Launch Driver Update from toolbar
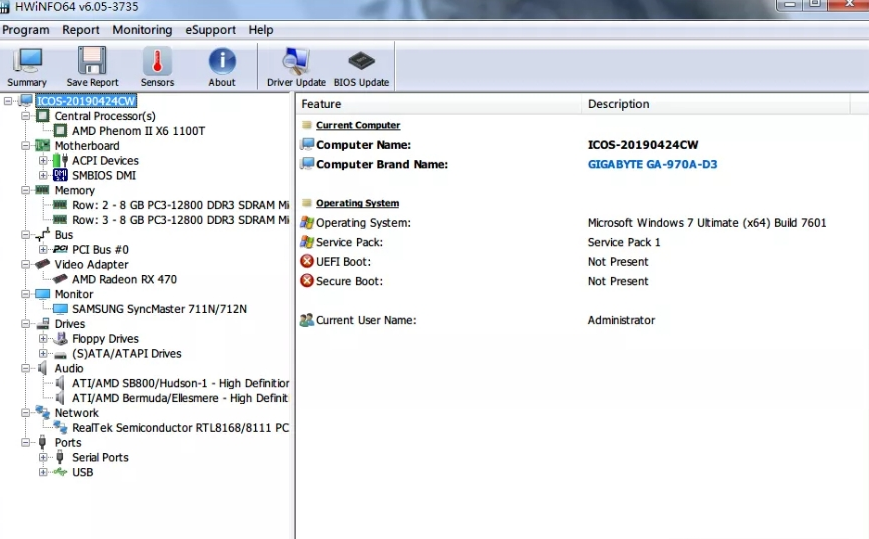The height and width of the screenshot is (539, 869). 296,66
